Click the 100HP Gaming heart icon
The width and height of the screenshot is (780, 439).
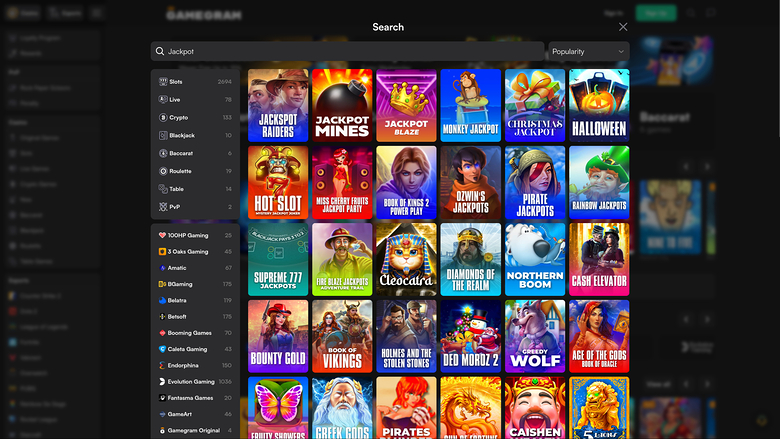point(162,235)
